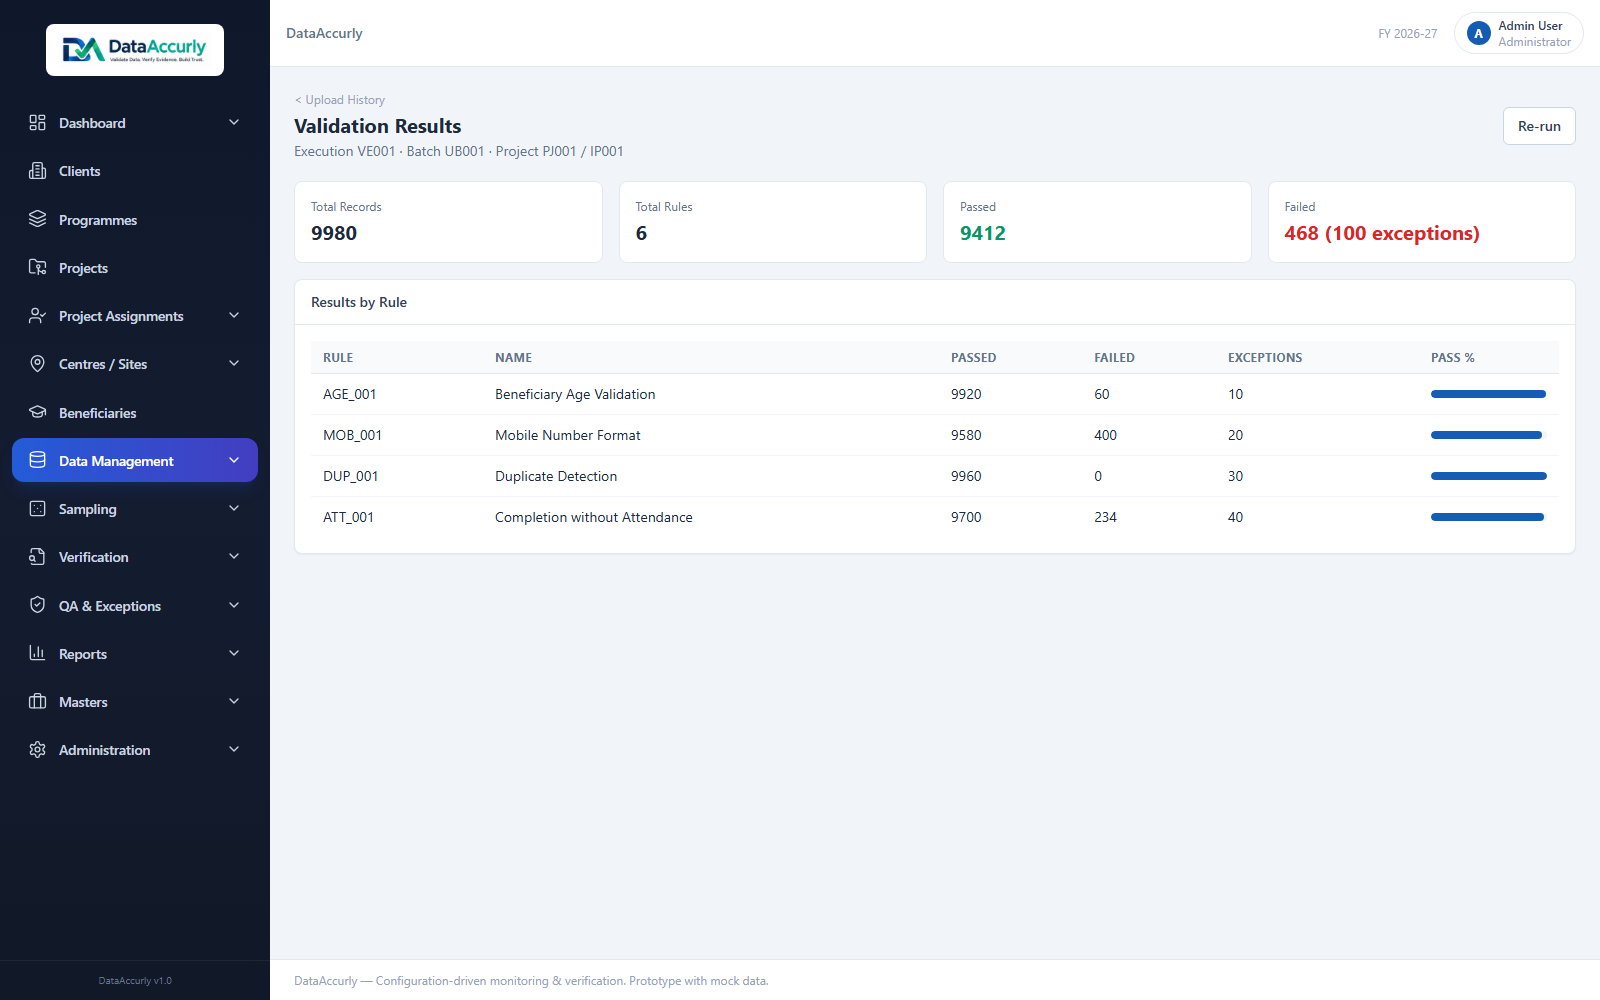Click the Projects folder icon

point(37,267)
